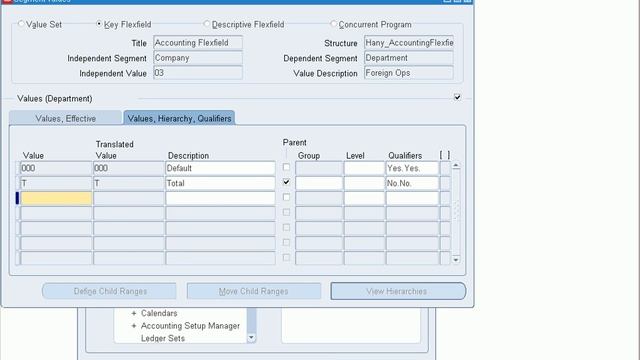Viewport: 640px width, 360px height.
Task: Focus the Independent Segment field Company
Action: [x=198, y=58]
